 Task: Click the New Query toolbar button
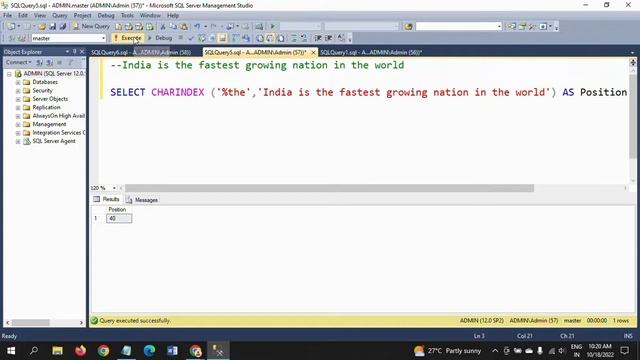(91, 26)
